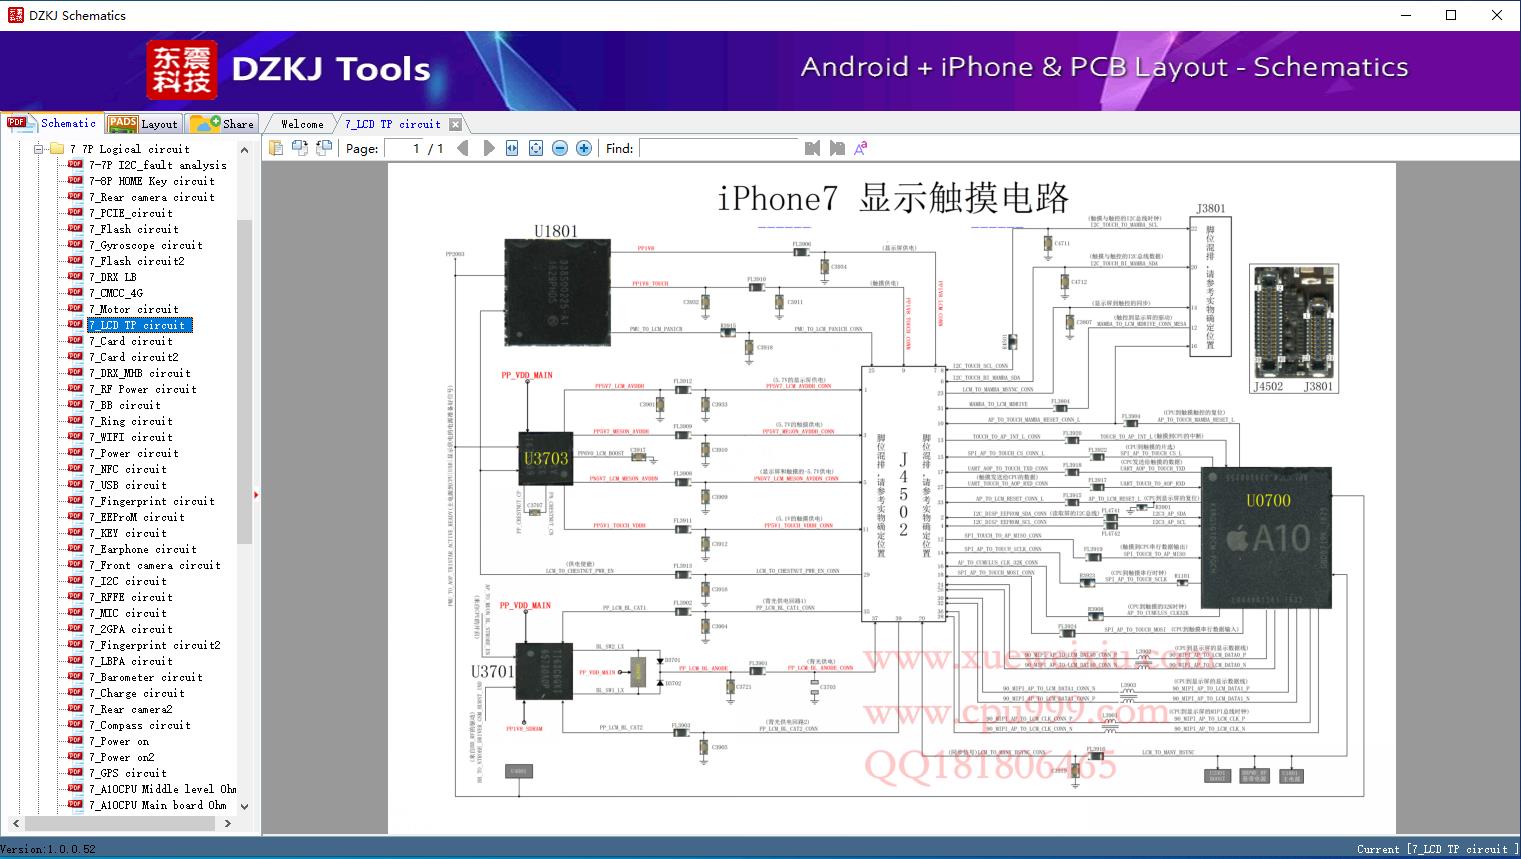This screenshot has height=859, width=1521.
Task: Open 7_RF Power circuit
Action: [x=142, y=389]
